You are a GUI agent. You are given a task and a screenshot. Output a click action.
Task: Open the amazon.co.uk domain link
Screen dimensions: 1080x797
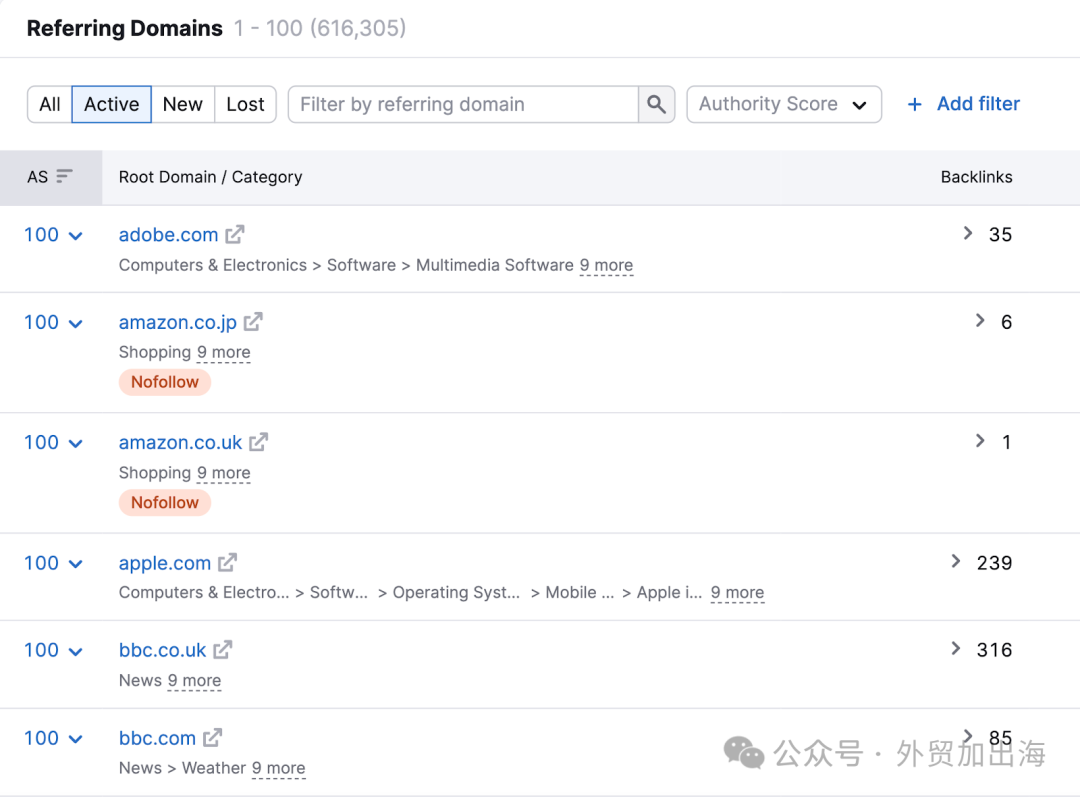pyautogui.click(x=180, y=442)
